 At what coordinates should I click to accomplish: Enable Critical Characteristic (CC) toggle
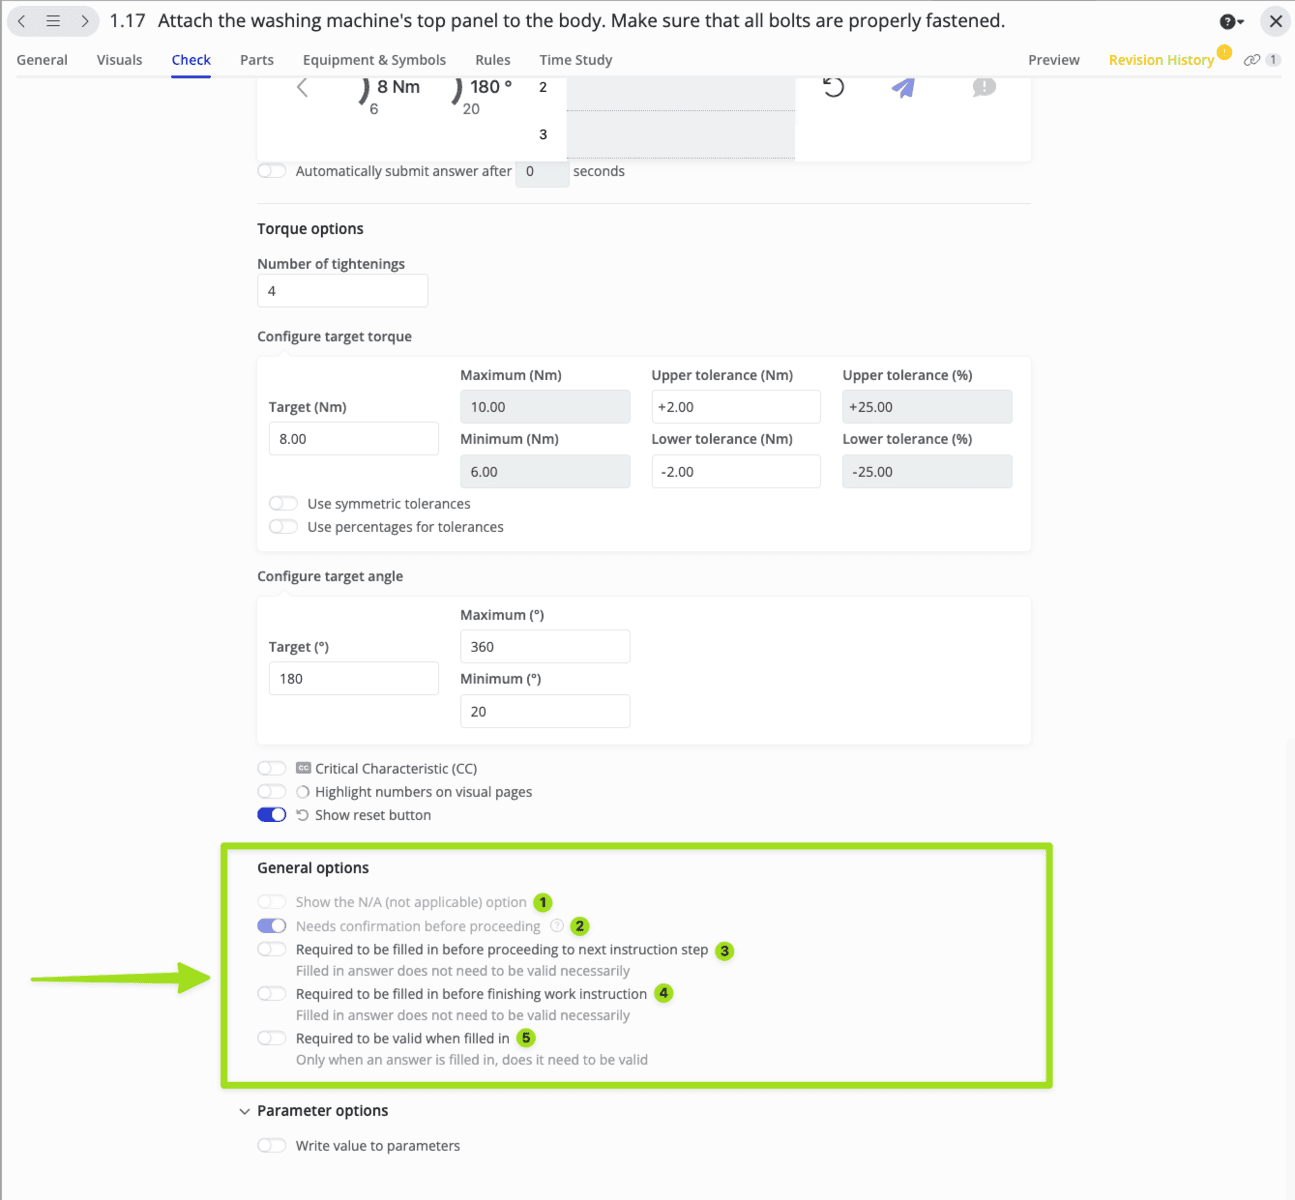coord(272,769)
